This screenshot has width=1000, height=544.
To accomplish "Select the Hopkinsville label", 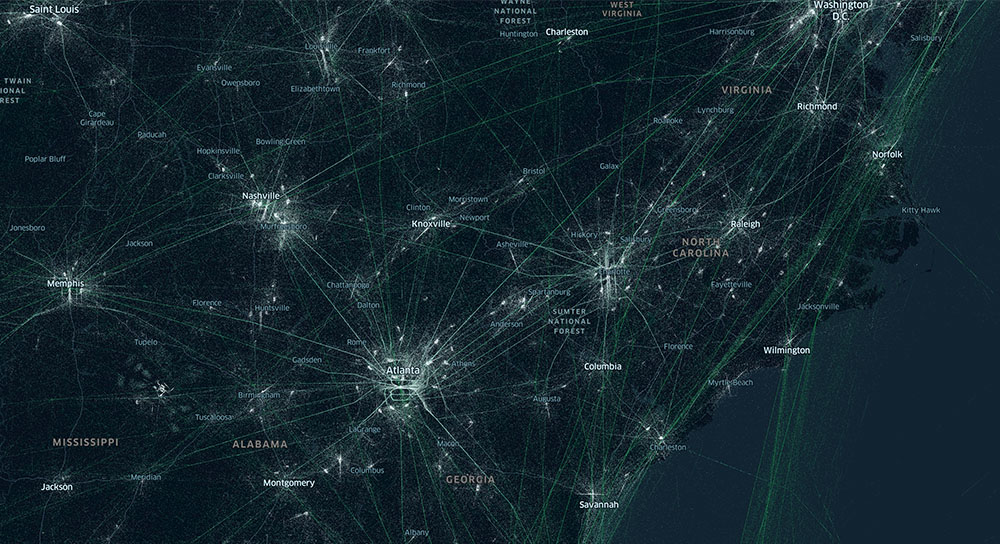I will pos(218,151).
